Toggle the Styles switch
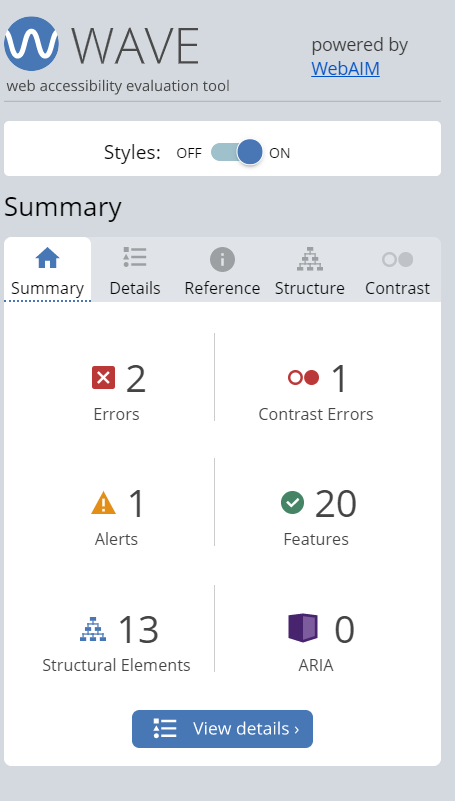 [236, 152]
